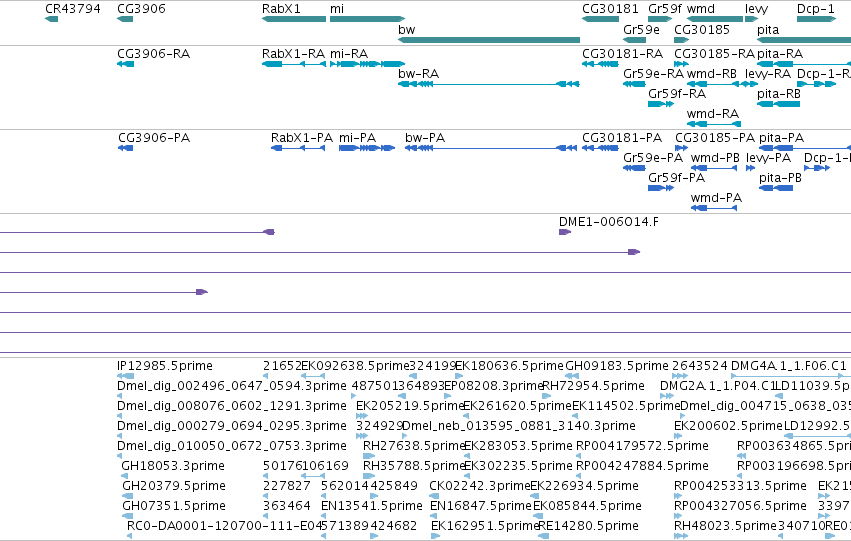Click Dmel_dig_010050_0672_0753.3prime EST
Viewport: 851px width, 541px height.
point(232,447)
